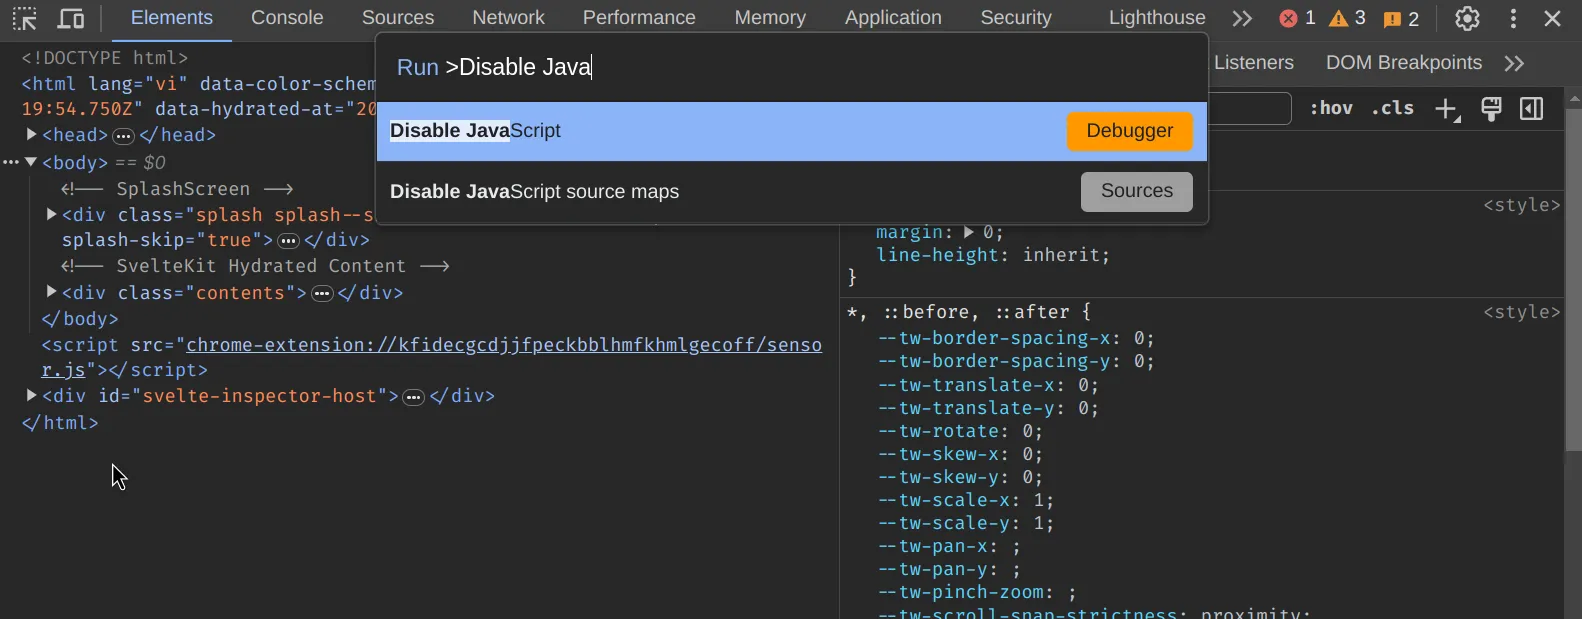Expand the svelte-inspector-host div node
The height and width of the screenshot is (619, 1582).
coord(31,395)
